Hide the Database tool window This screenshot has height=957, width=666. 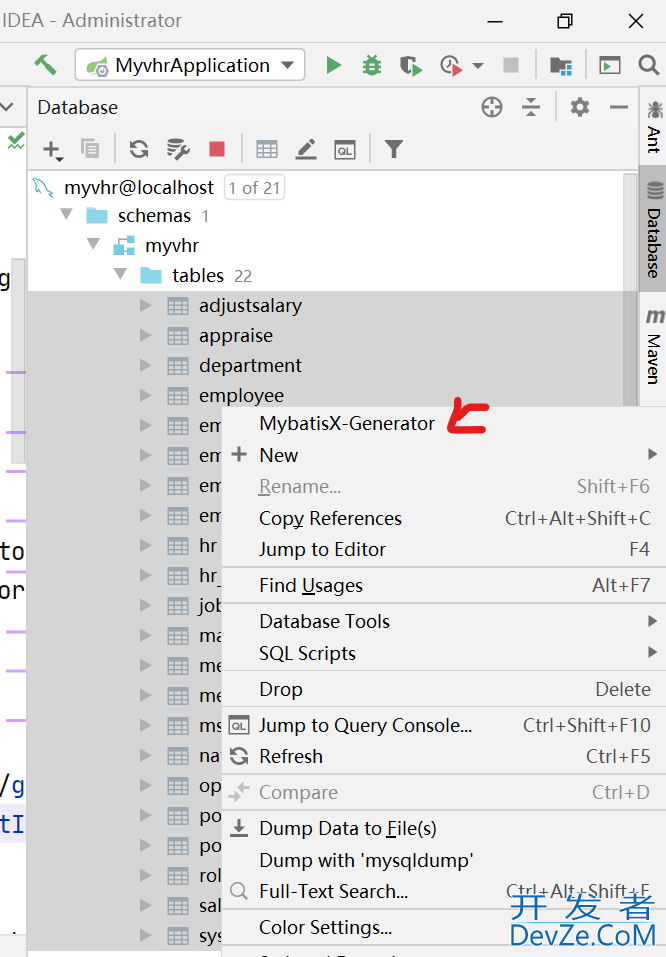[x=618, y=107]
